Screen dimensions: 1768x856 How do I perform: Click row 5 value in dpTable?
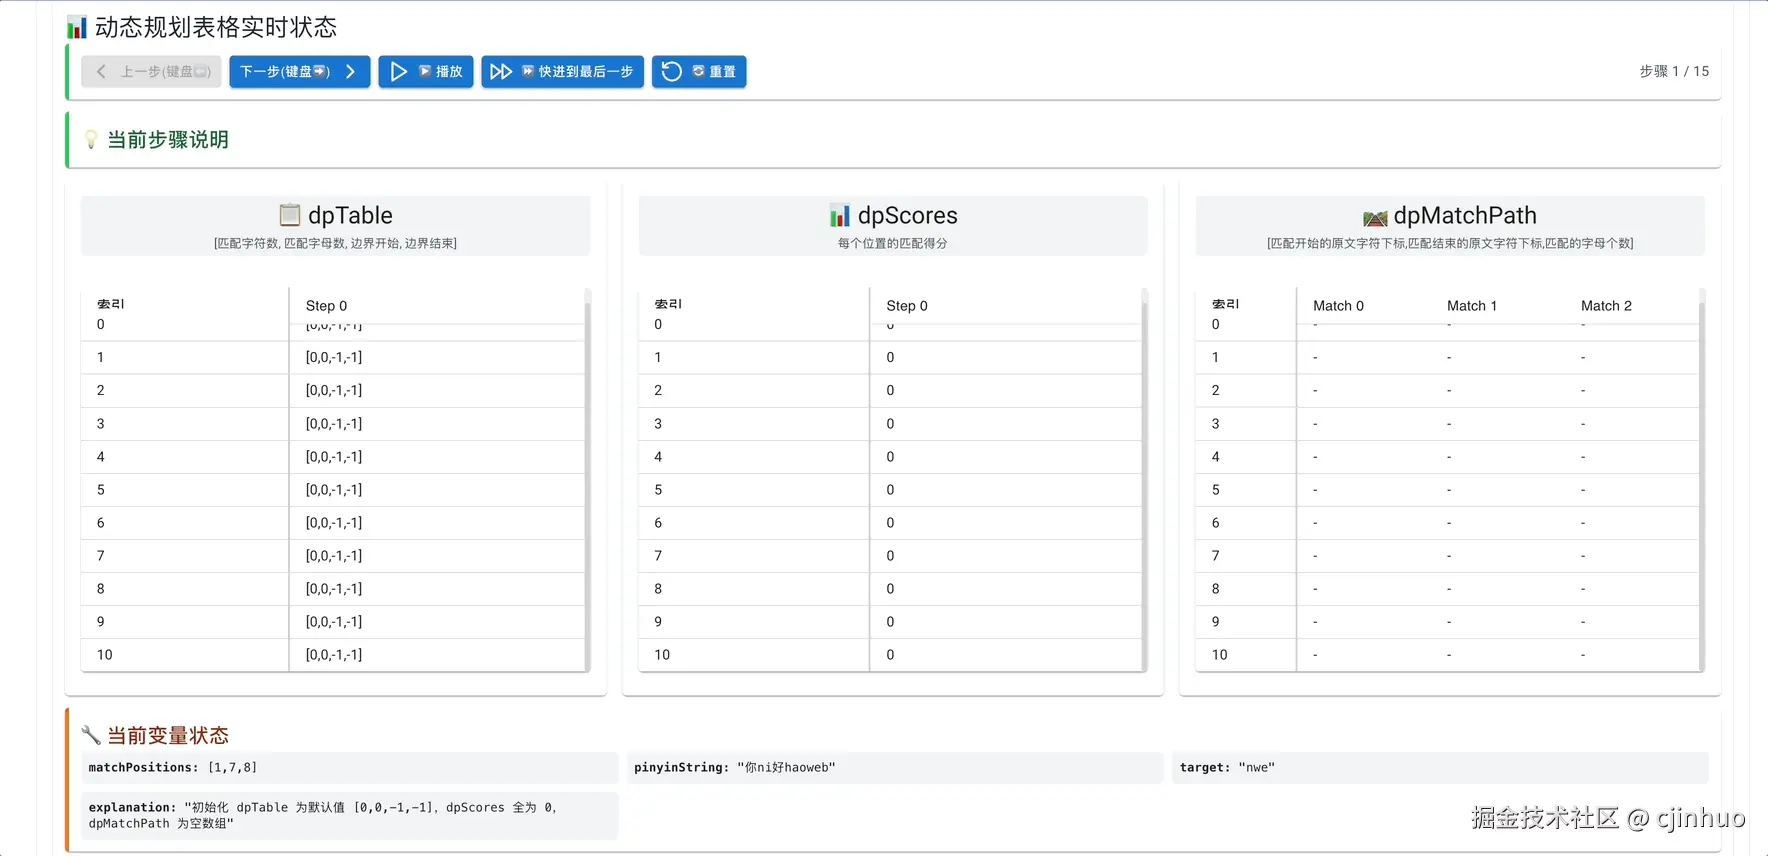click(x=334, y=490)
